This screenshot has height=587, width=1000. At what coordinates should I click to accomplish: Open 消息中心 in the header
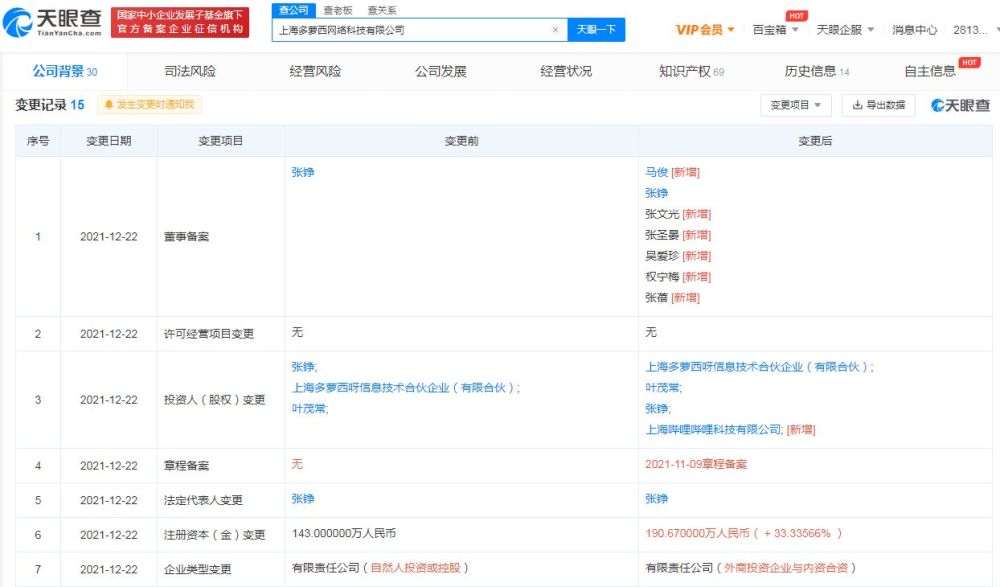[915, 30]
